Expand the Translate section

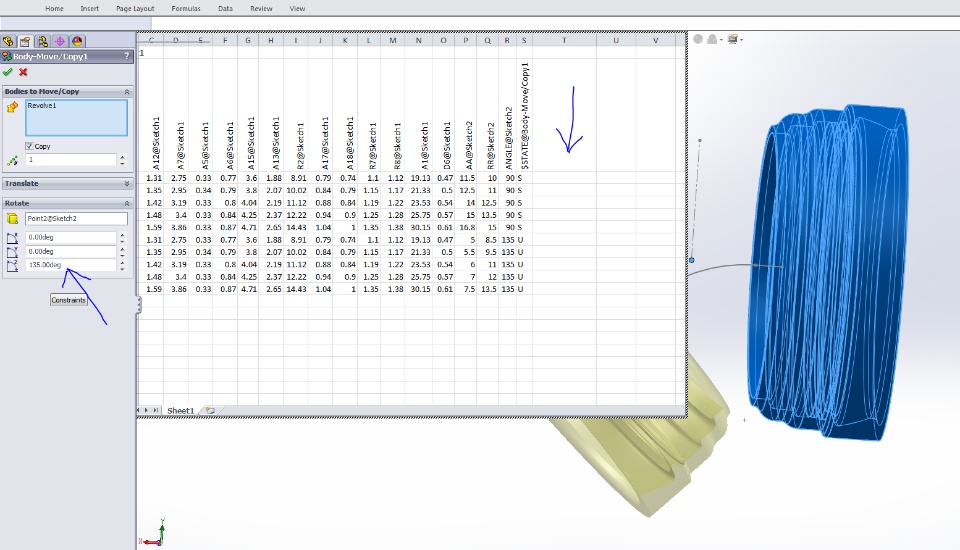[127, 184]
